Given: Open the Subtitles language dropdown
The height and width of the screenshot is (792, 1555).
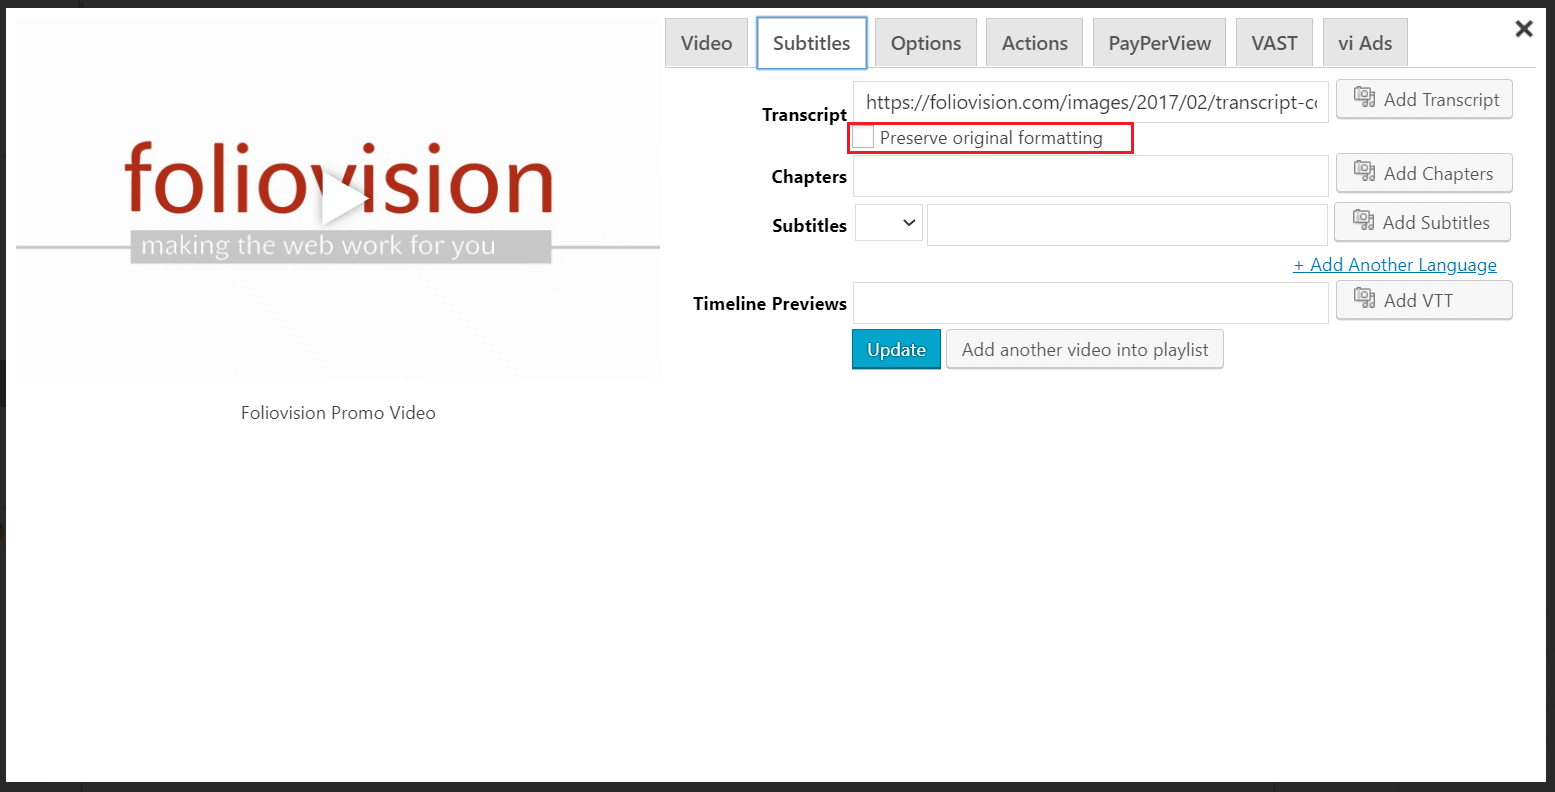Looking at the screenshot, I should (x=889, y=224).
